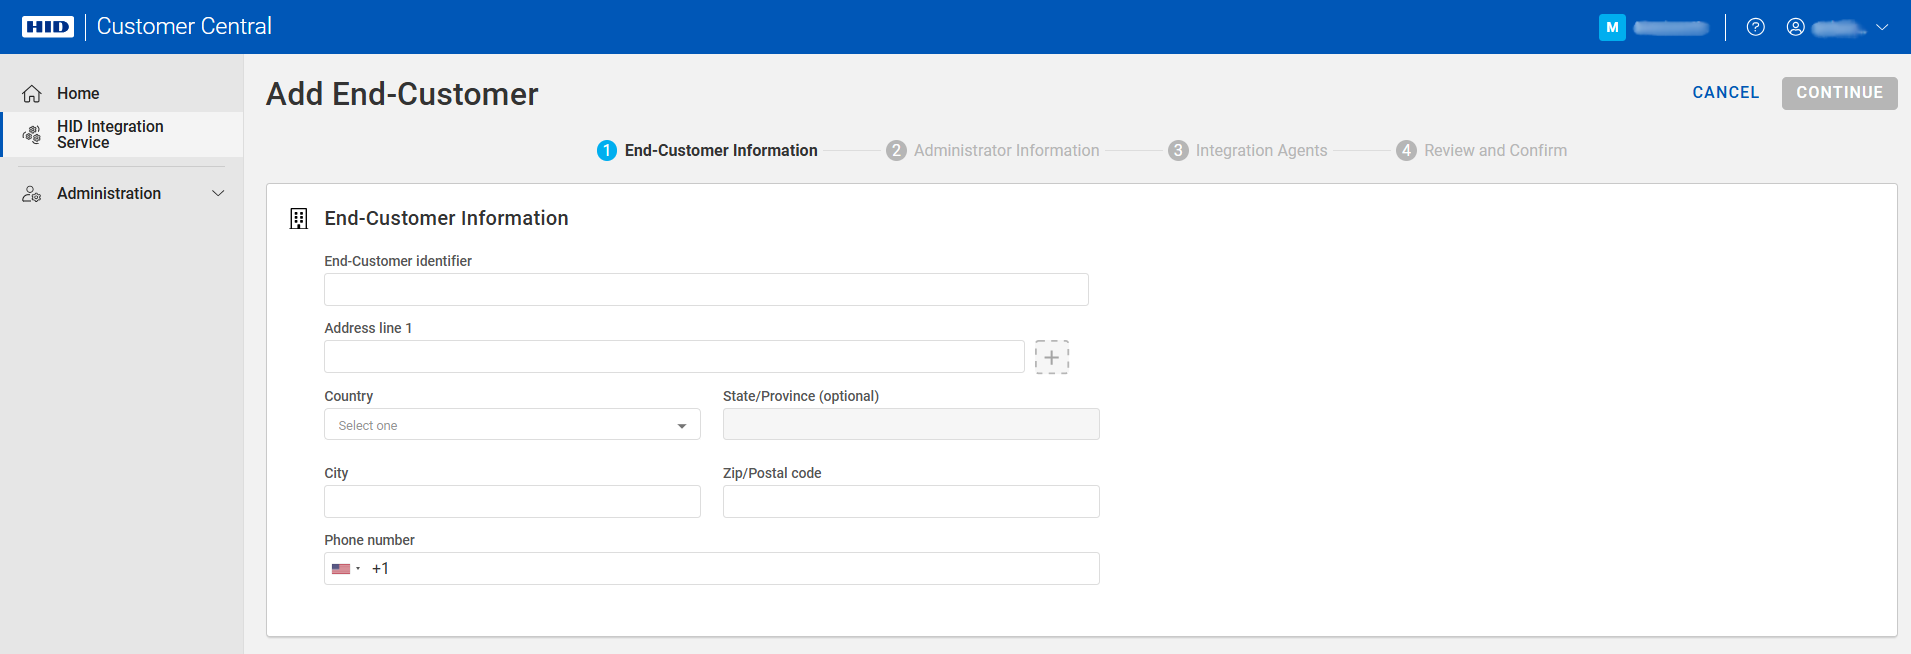Click the blue M organization badge

(x=1612, y=27)
